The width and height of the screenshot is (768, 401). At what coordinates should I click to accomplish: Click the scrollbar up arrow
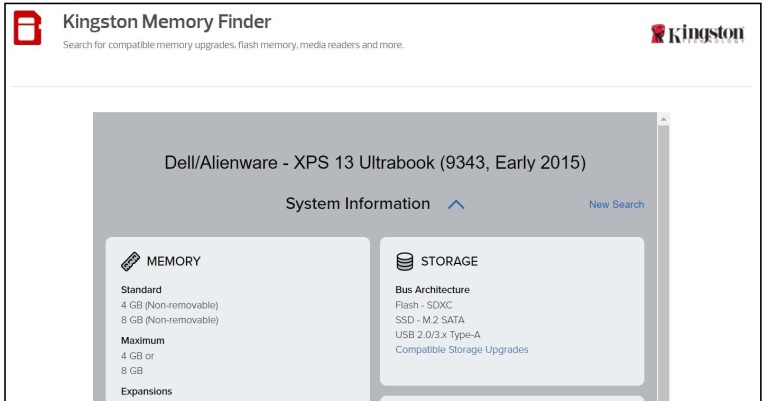click(x=664, y=120)
